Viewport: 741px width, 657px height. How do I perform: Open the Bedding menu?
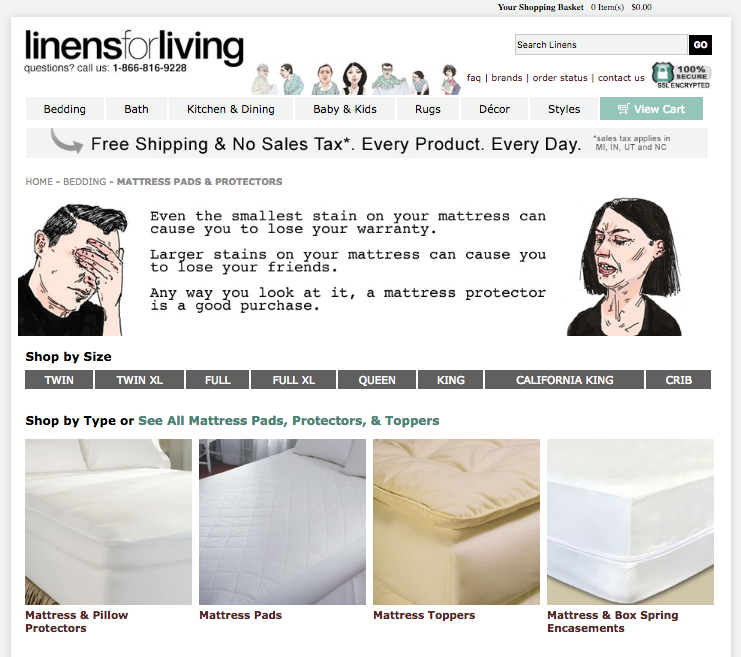click(x=65, y=109)
